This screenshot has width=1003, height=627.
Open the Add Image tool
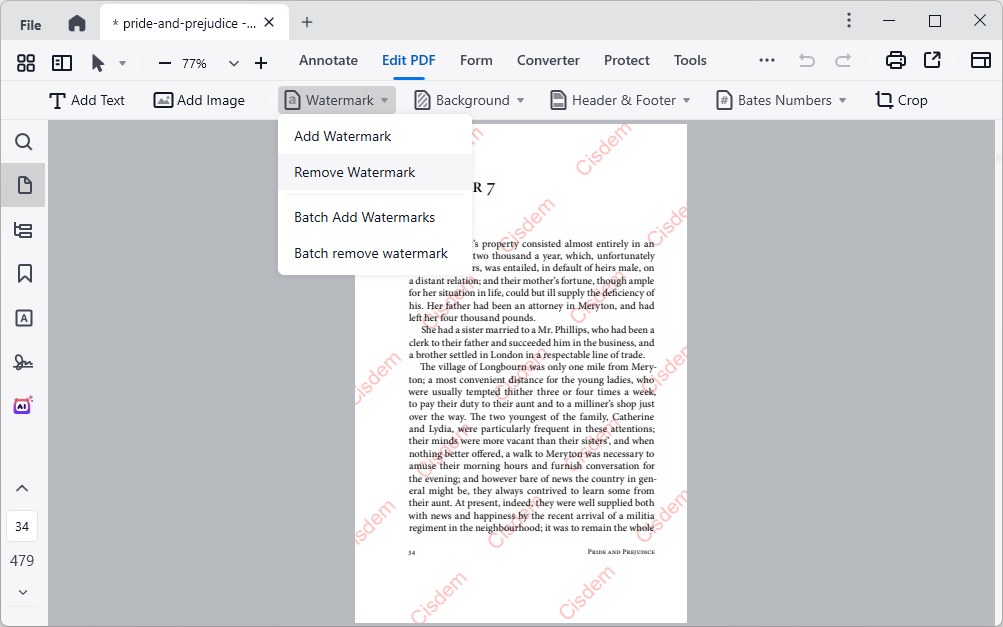point(199,100)
